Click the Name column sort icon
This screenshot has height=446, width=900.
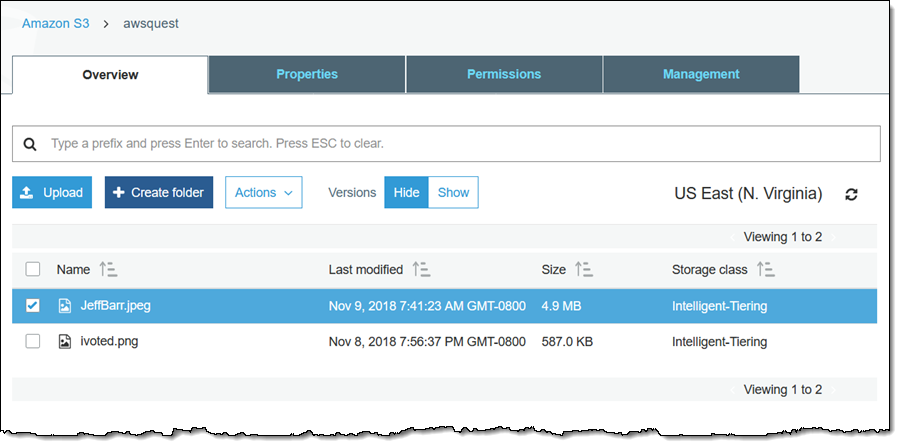[x=108, y=269]
